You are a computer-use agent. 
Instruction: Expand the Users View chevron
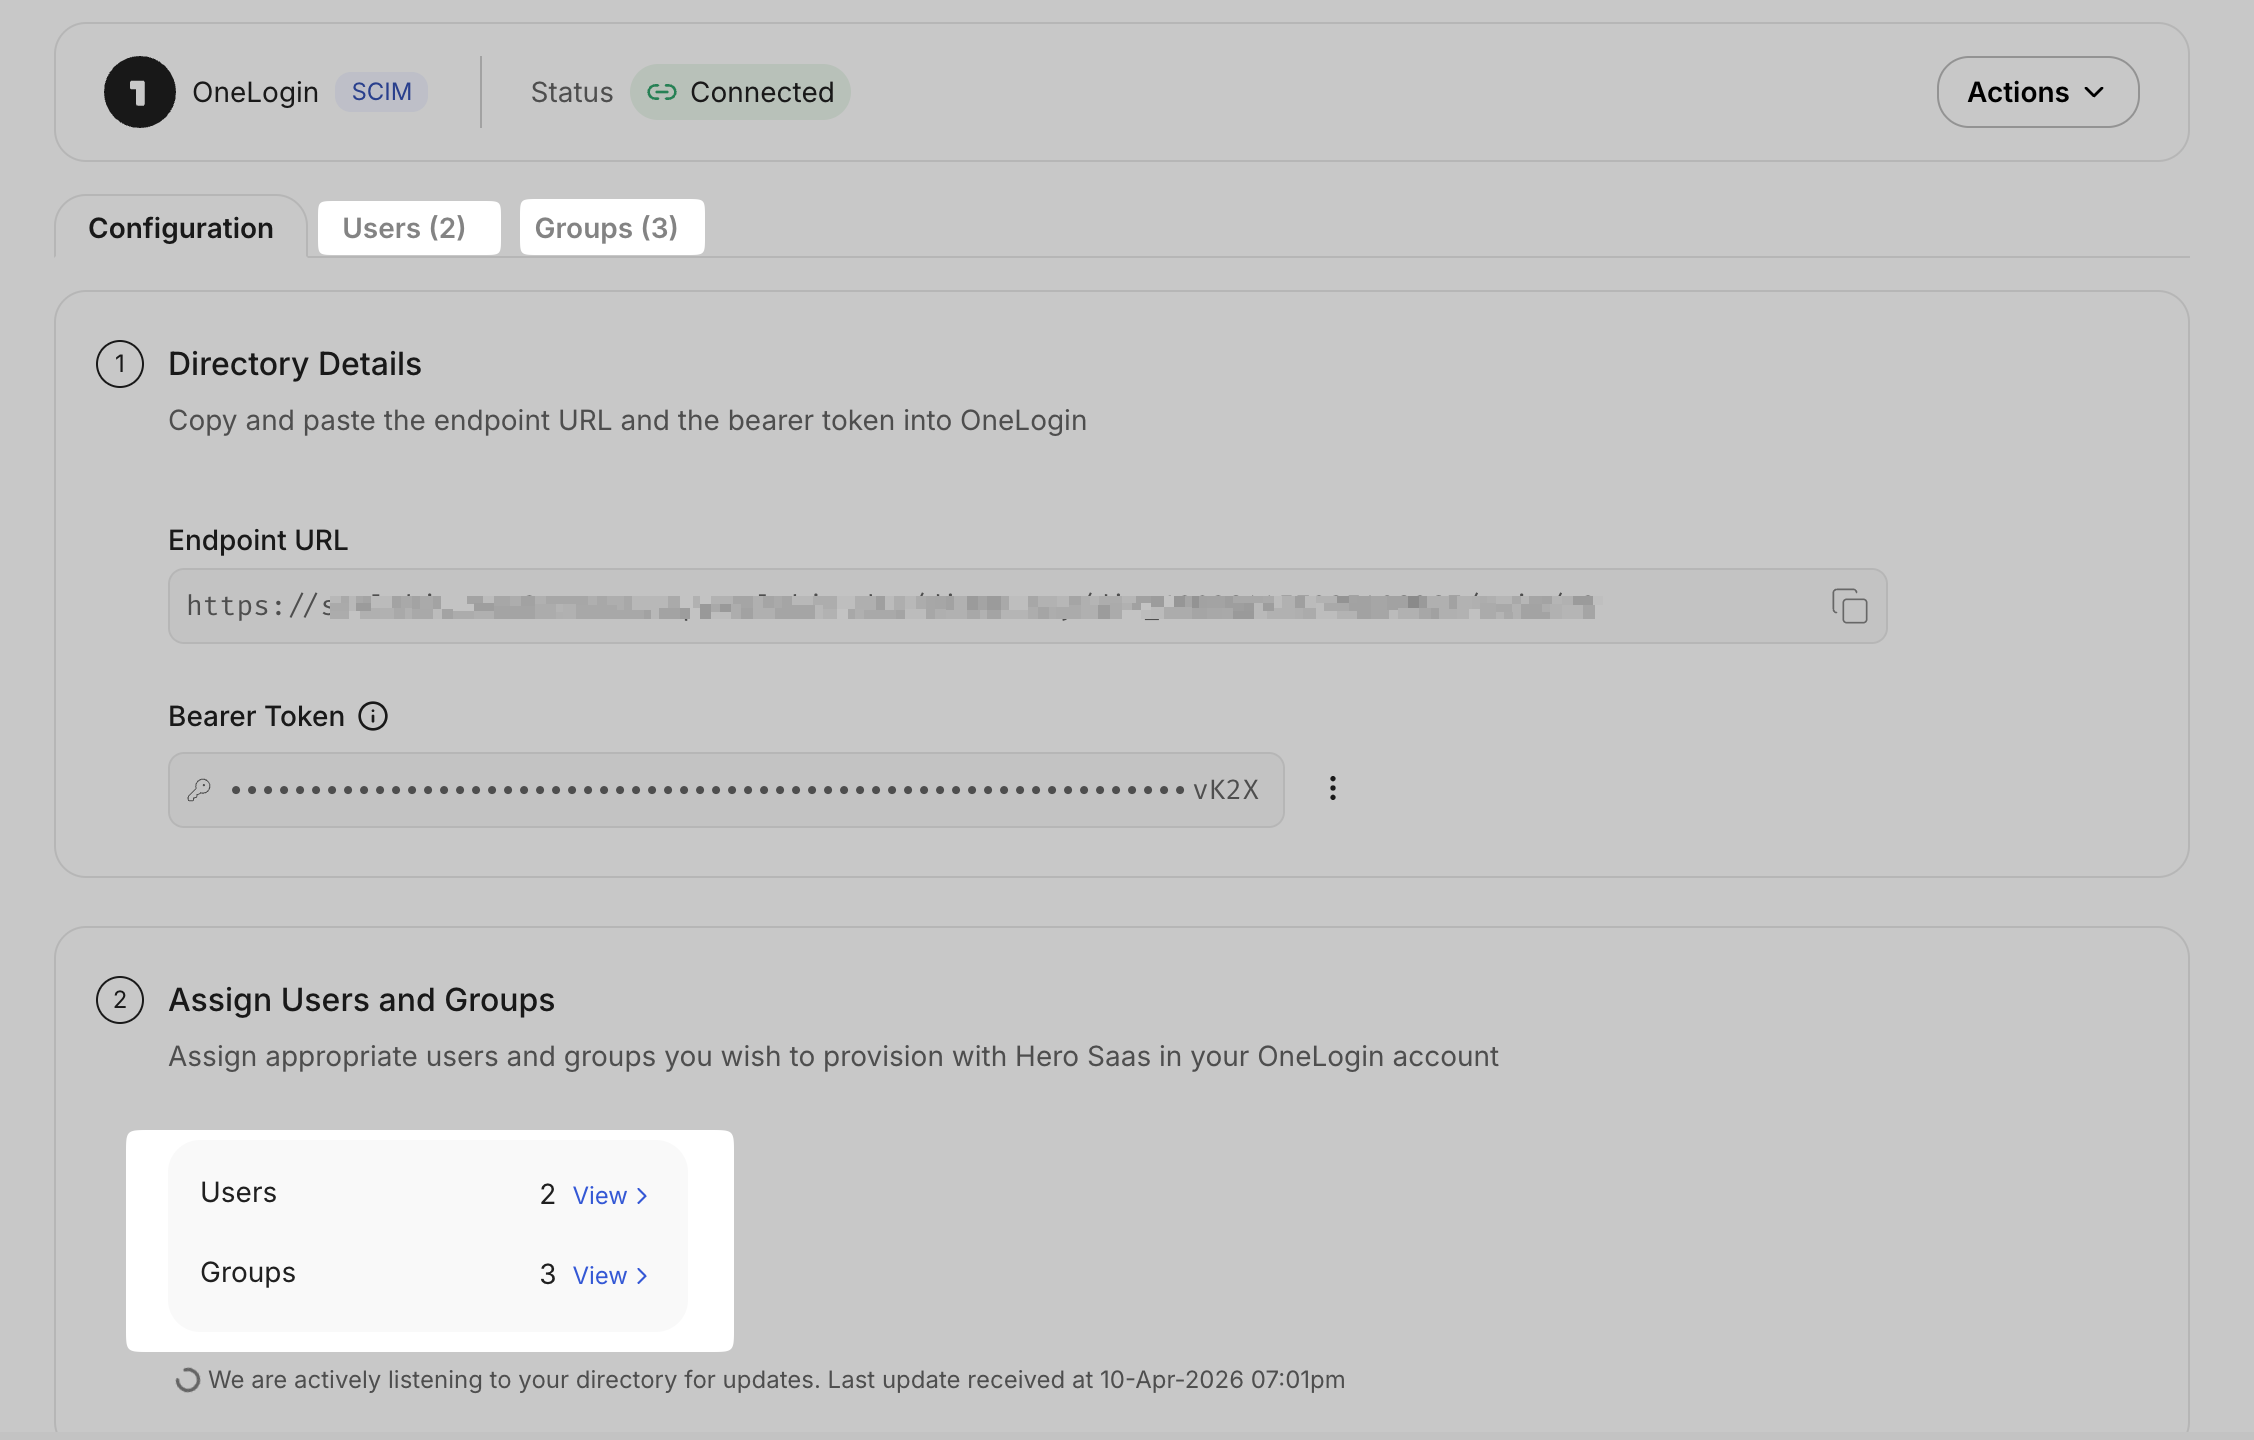click(x=641, y=1195)
